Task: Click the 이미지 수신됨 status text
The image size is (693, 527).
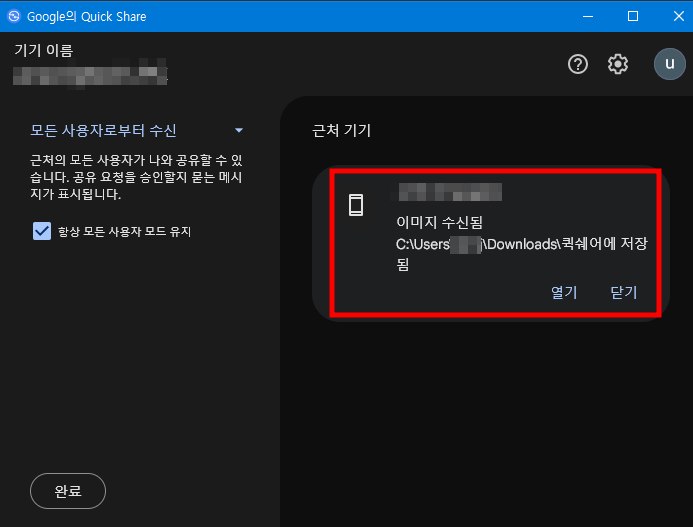Action: [x=439, y=222]
